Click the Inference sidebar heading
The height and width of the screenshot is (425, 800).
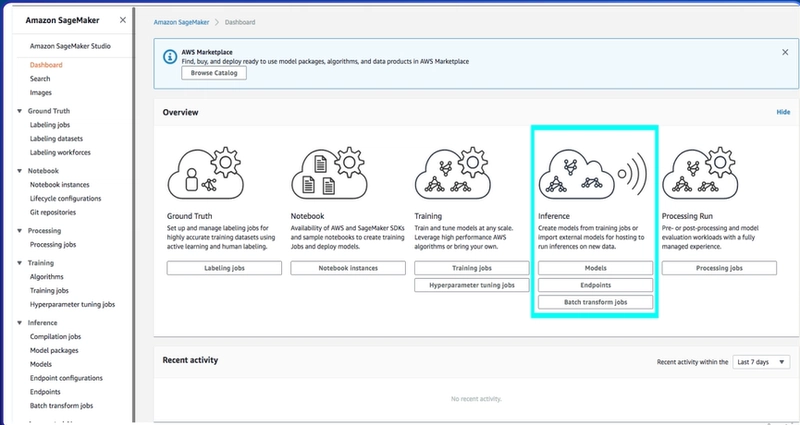click(x=42, y=322)
